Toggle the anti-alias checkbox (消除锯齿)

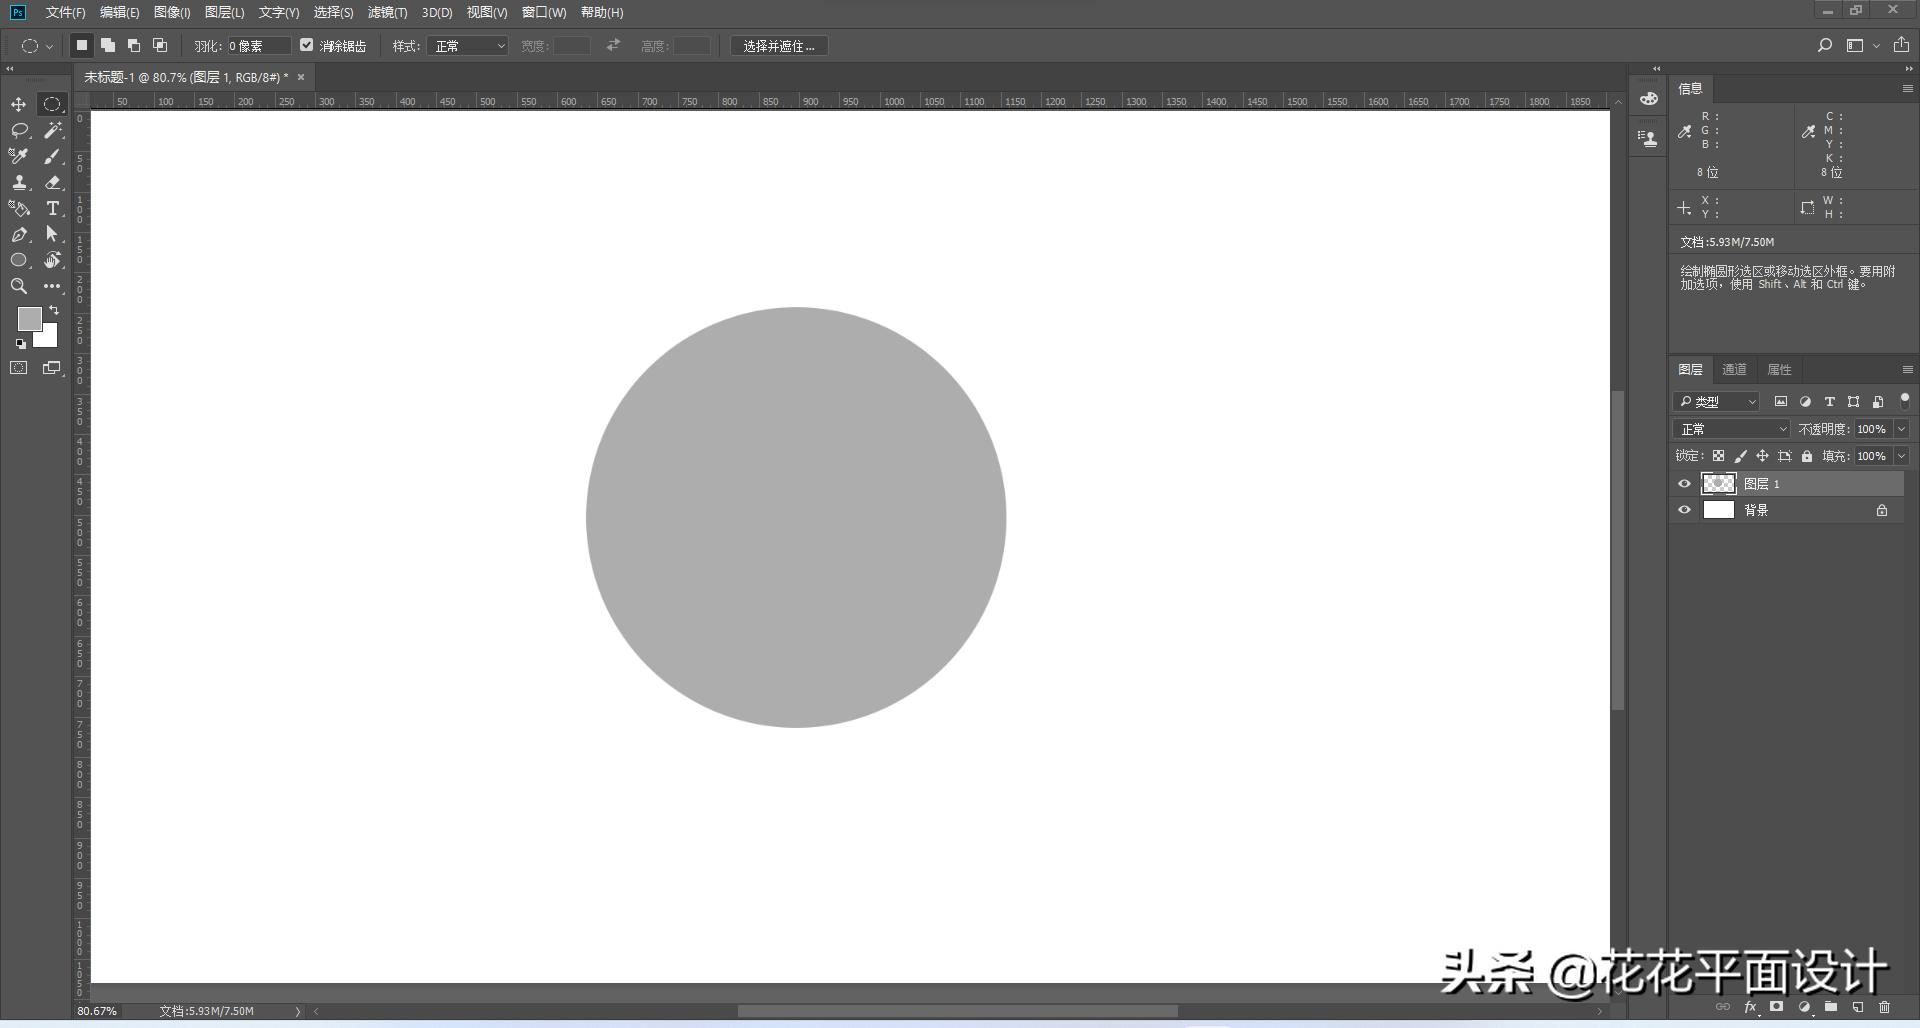click(x=307, y=45)
